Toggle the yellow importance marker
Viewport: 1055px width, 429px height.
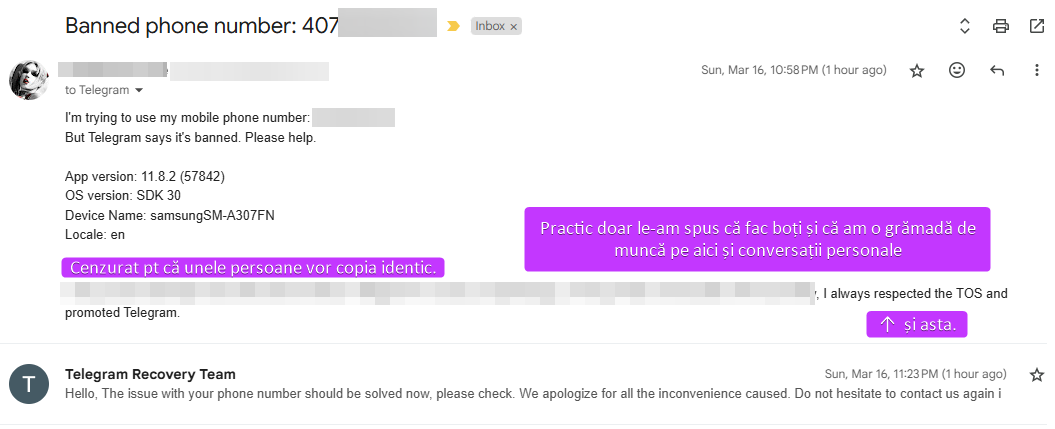click(x=453, y=26)
